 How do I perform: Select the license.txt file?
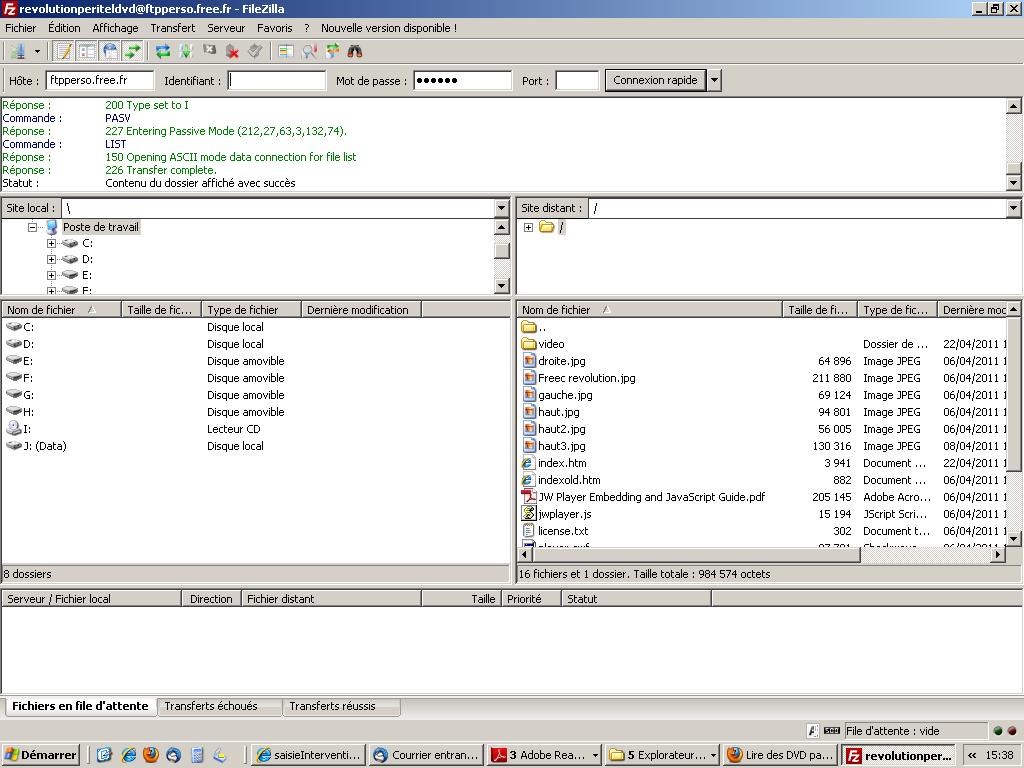pos(563,531)
